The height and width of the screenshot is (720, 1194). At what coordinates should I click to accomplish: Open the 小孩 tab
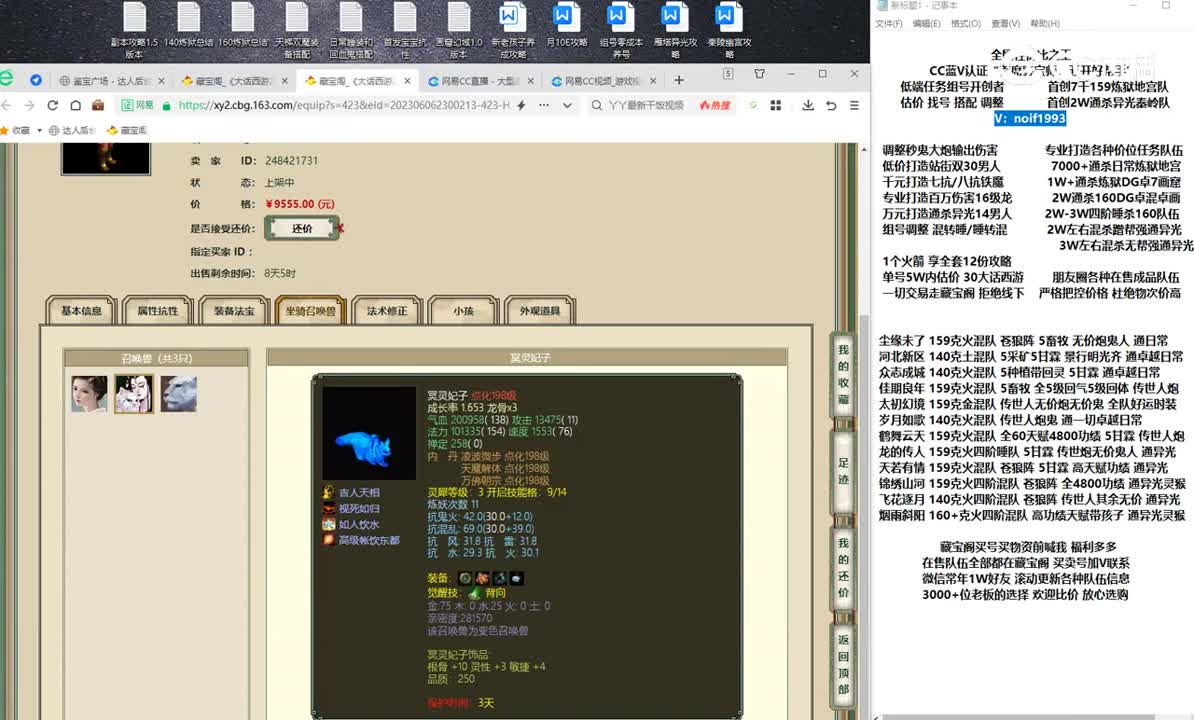coord(463,311)
